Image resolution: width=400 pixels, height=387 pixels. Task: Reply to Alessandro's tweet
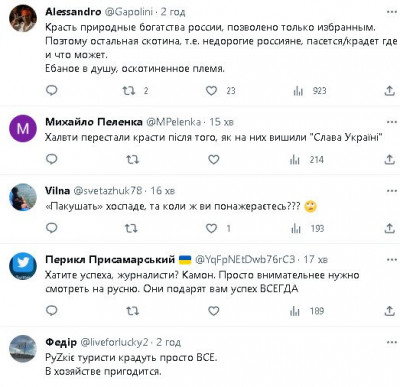(x=52, y=90)
